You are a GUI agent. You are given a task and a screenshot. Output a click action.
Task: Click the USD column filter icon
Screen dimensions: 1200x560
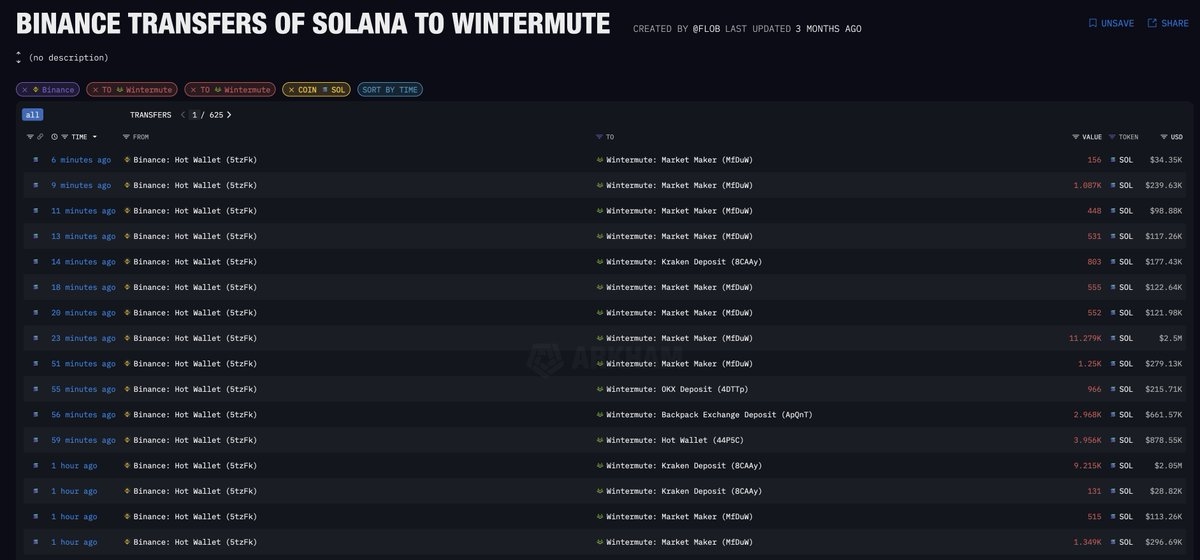click(x=1163, y=136)
